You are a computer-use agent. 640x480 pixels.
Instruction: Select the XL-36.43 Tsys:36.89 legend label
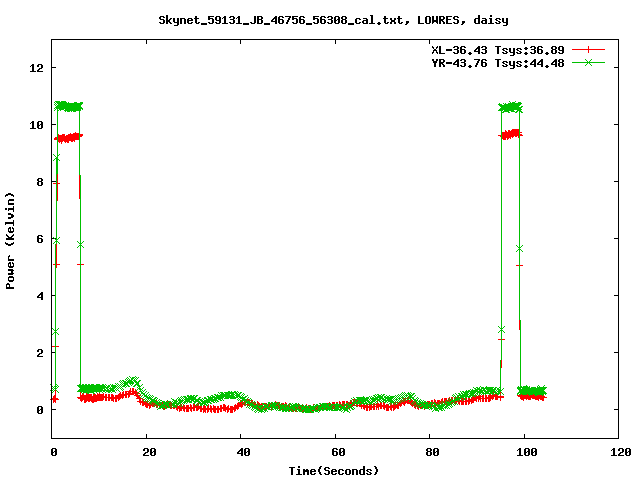(498, 50)
